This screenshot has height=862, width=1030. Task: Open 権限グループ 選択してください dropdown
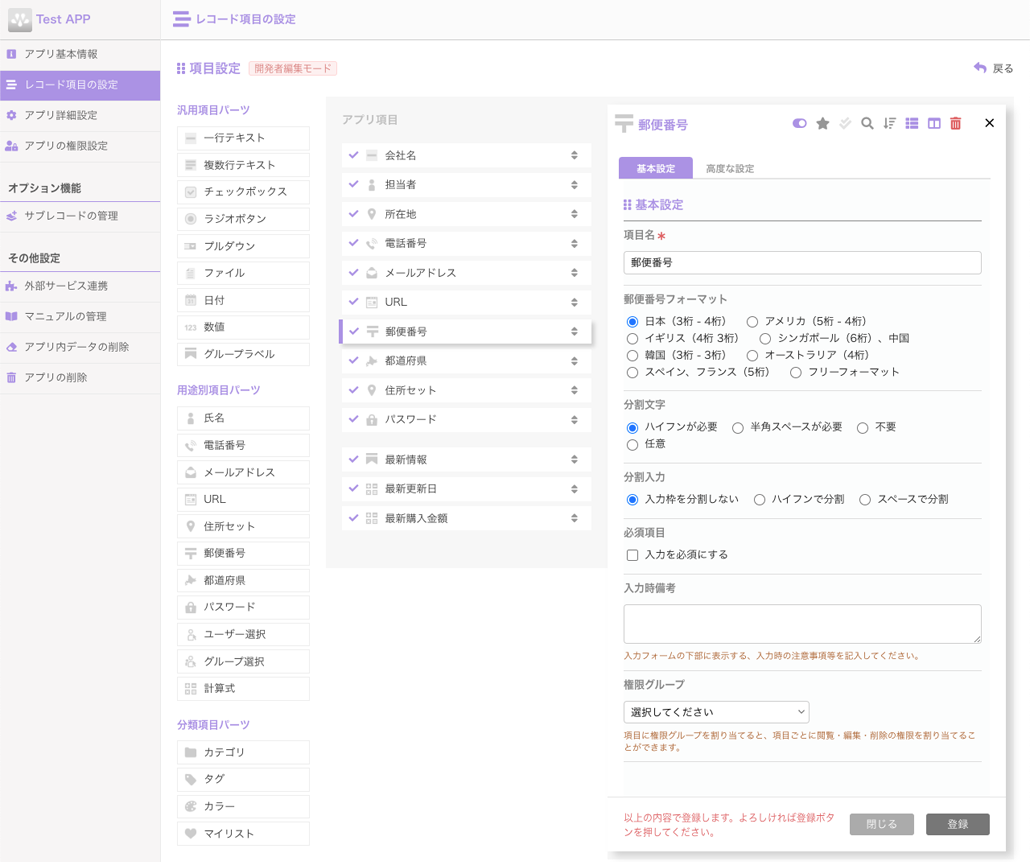(x=716, y=712)
